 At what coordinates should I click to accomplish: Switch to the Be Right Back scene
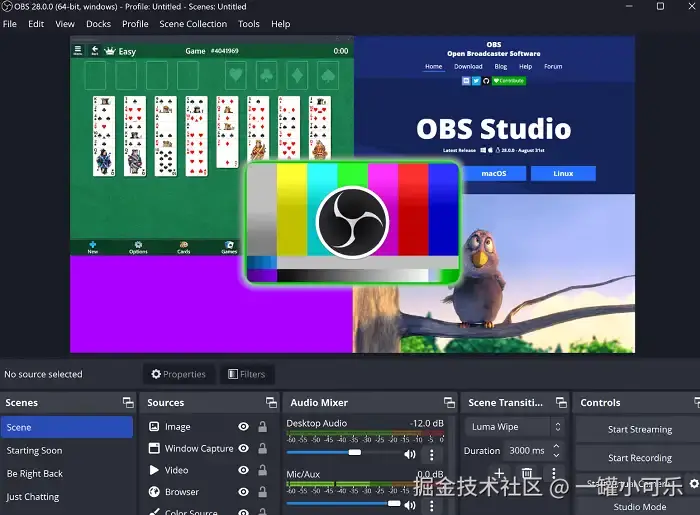67,473
